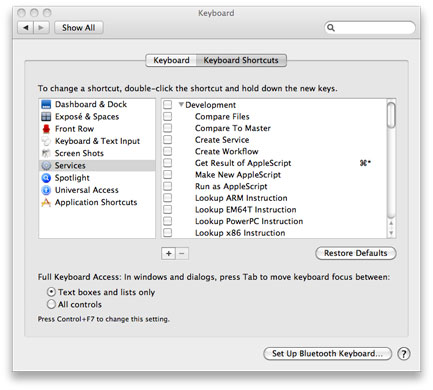Enable the Create Service checkbox
This screenshot has width=433, height=390.
168,140
